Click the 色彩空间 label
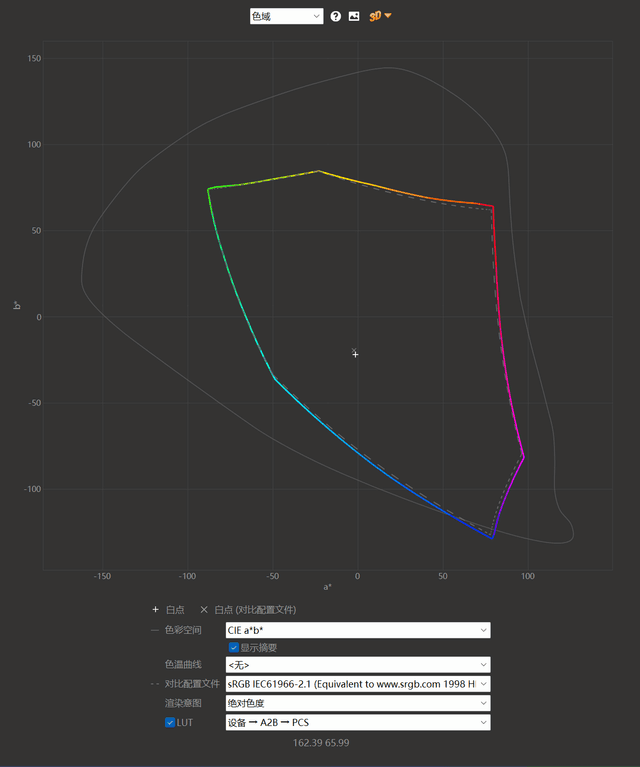The height and width of the screenshot is (767, 640). pyautogui.click(x=183, y=630)
